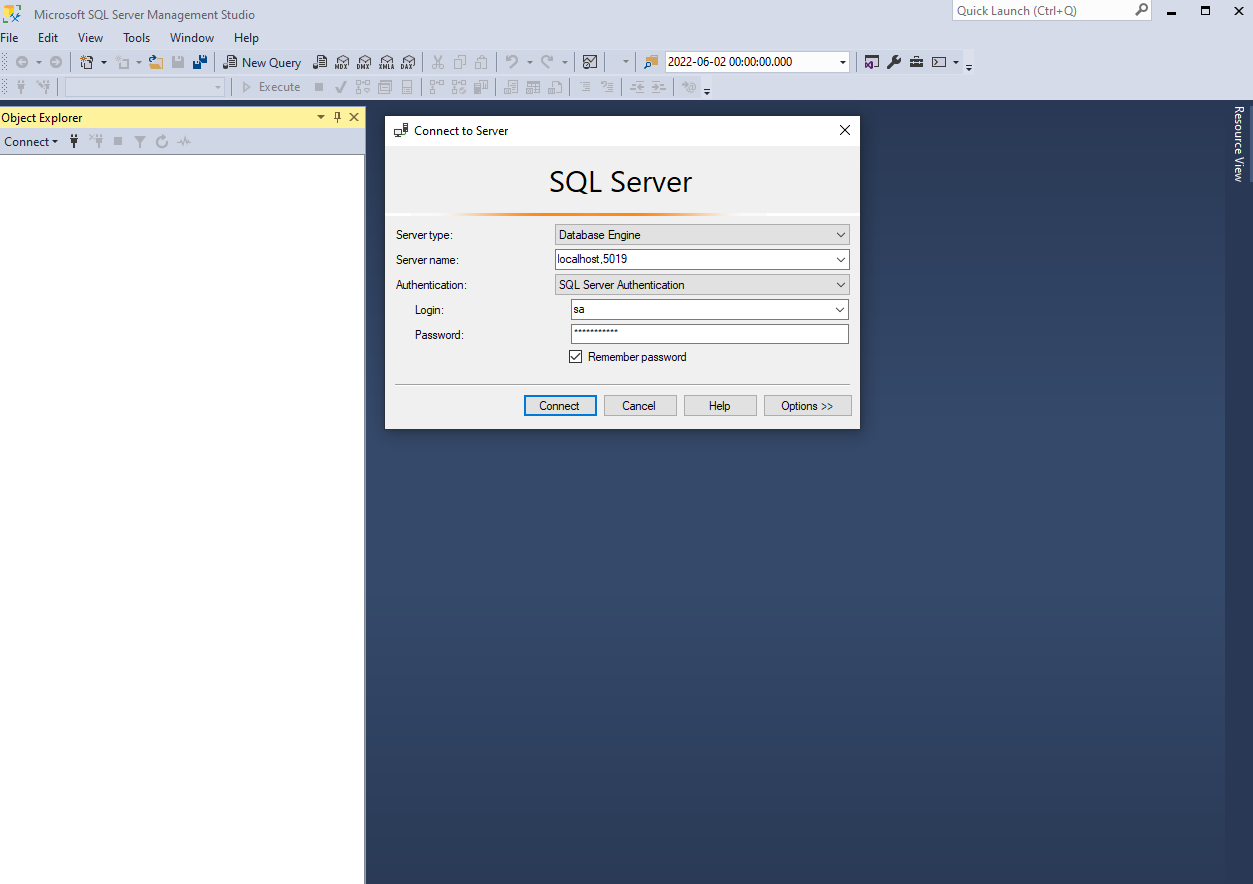Image resolution: width=1253 pixels, height=884 pixels.
Task: Click the Copy icon in toolbar
Action: [x=459, y=62]
